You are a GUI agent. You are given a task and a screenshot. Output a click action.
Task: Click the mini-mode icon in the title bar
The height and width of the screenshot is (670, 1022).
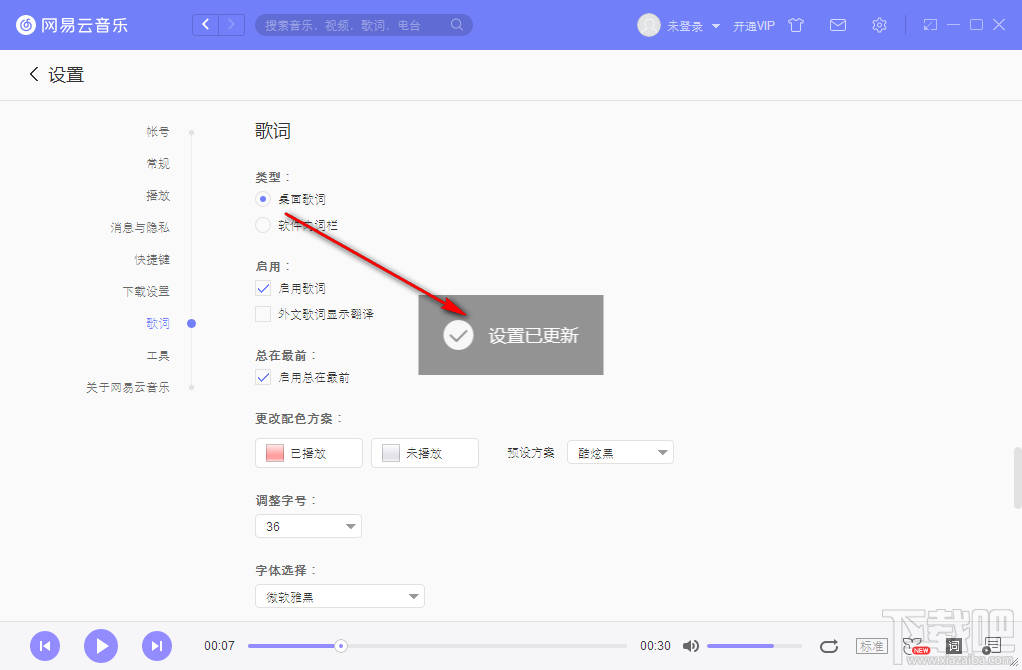coord(930,24)
